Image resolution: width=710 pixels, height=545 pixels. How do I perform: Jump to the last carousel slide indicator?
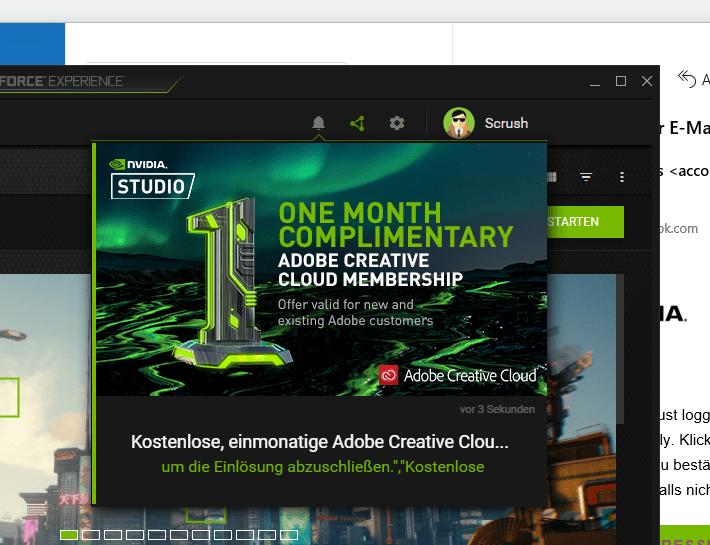[x=289, y=535]
